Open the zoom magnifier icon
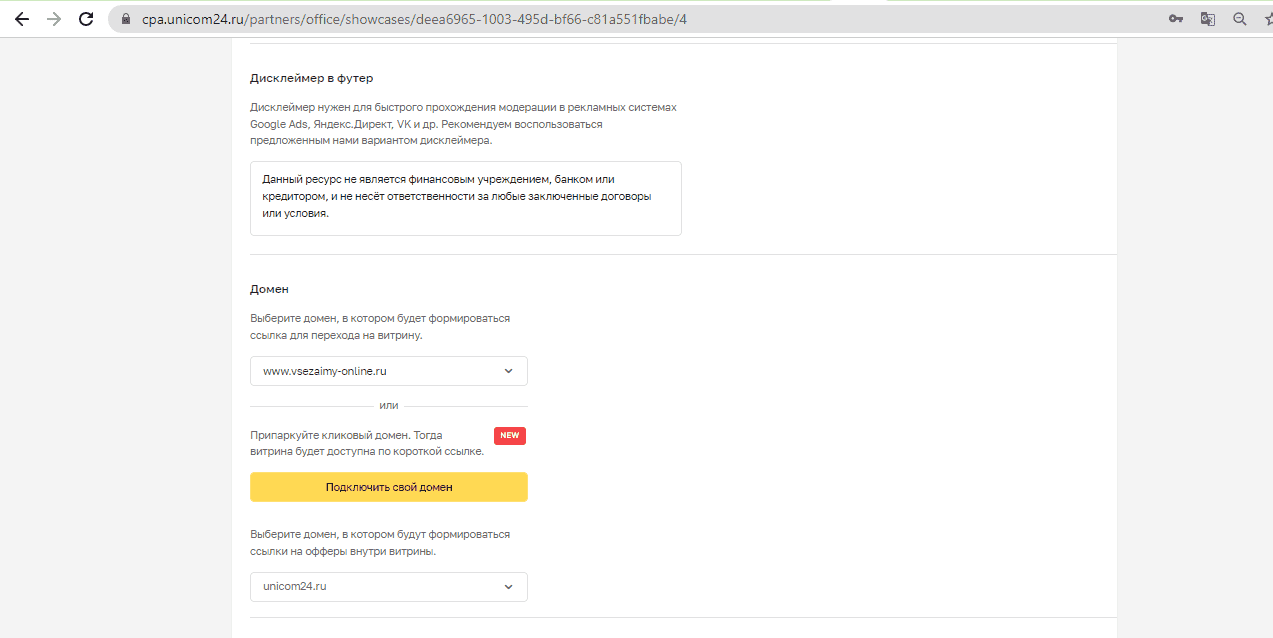 [x=1240, y=19]
